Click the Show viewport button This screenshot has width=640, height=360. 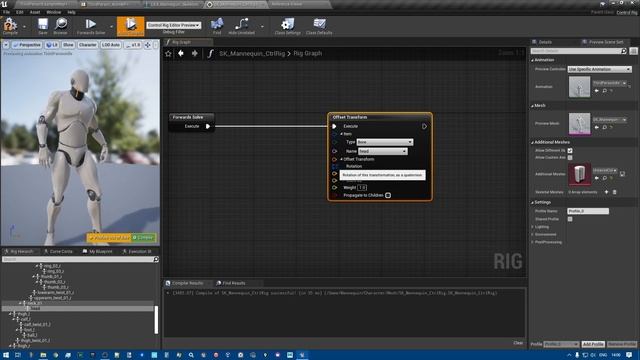coord(68,45)
